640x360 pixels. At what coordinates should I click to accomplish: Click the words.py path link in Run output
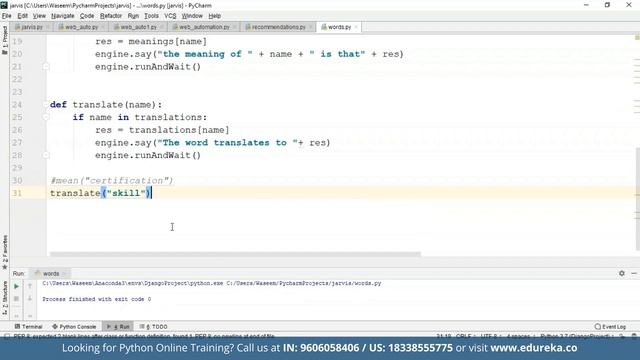304,283
